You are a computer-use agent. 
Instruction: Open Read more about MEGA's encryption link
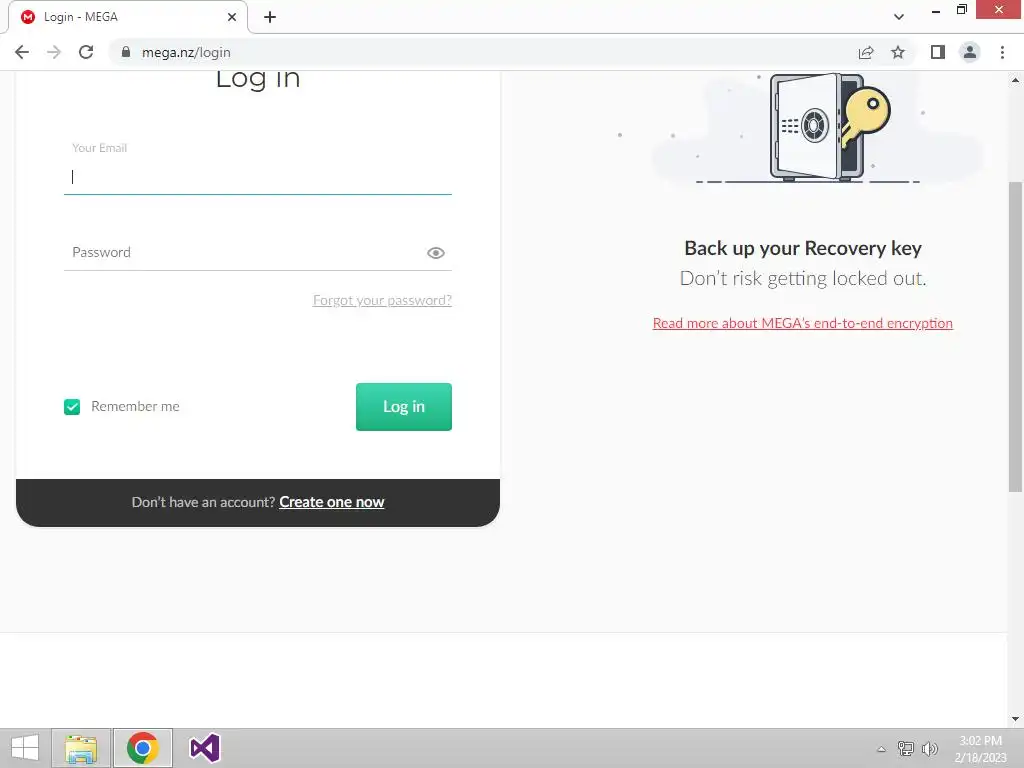(x=803, y=323)
